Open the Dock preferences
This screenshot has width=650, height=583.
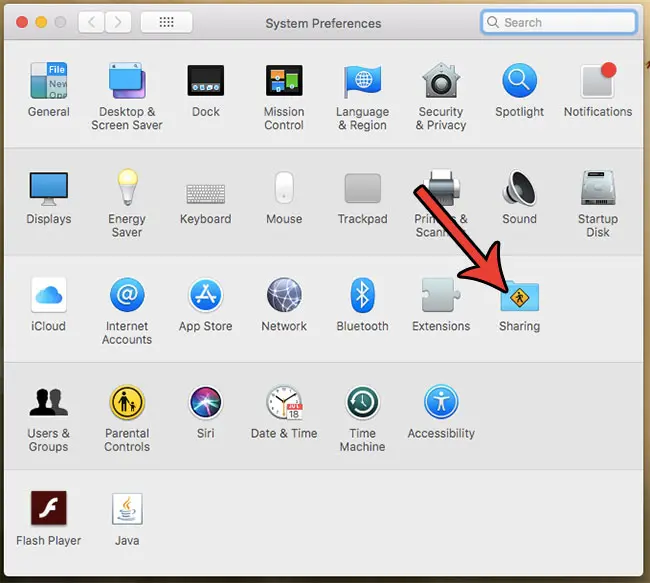click(206, 82)
